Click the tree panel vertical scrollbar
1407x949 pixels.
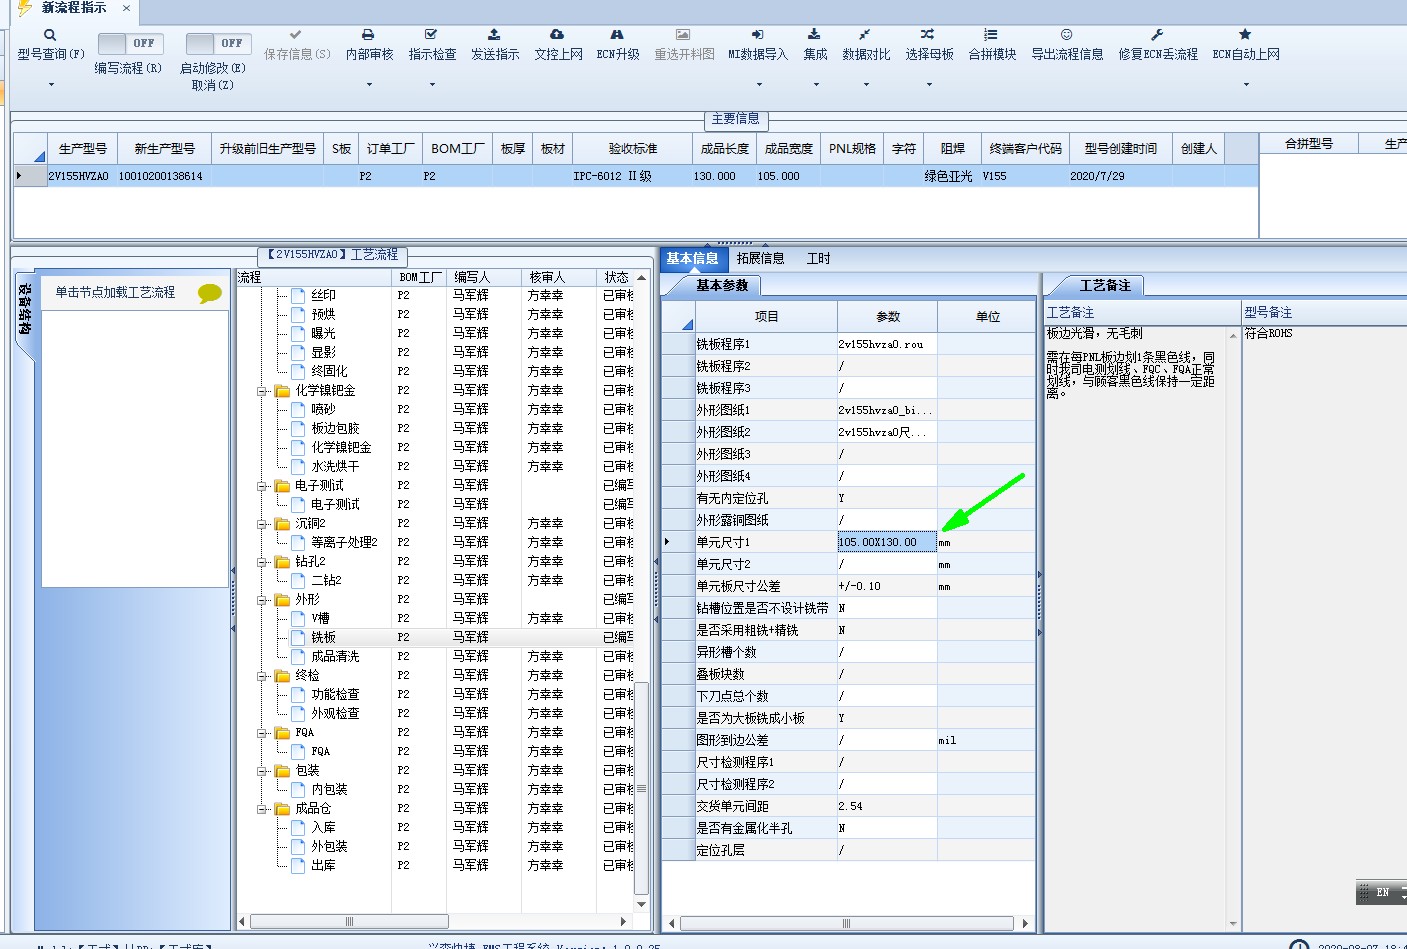click(642, 788)
